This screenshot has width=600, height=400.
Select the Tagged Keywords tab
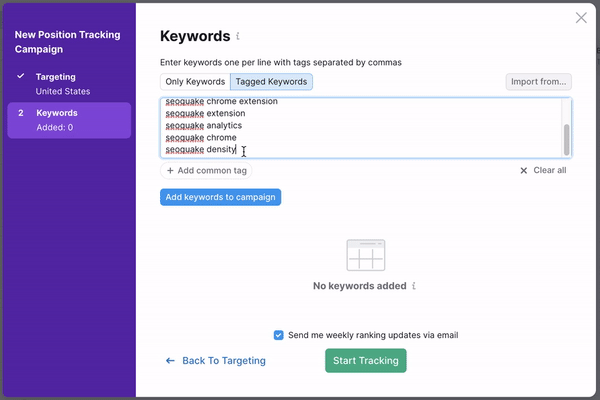(271, 82)
